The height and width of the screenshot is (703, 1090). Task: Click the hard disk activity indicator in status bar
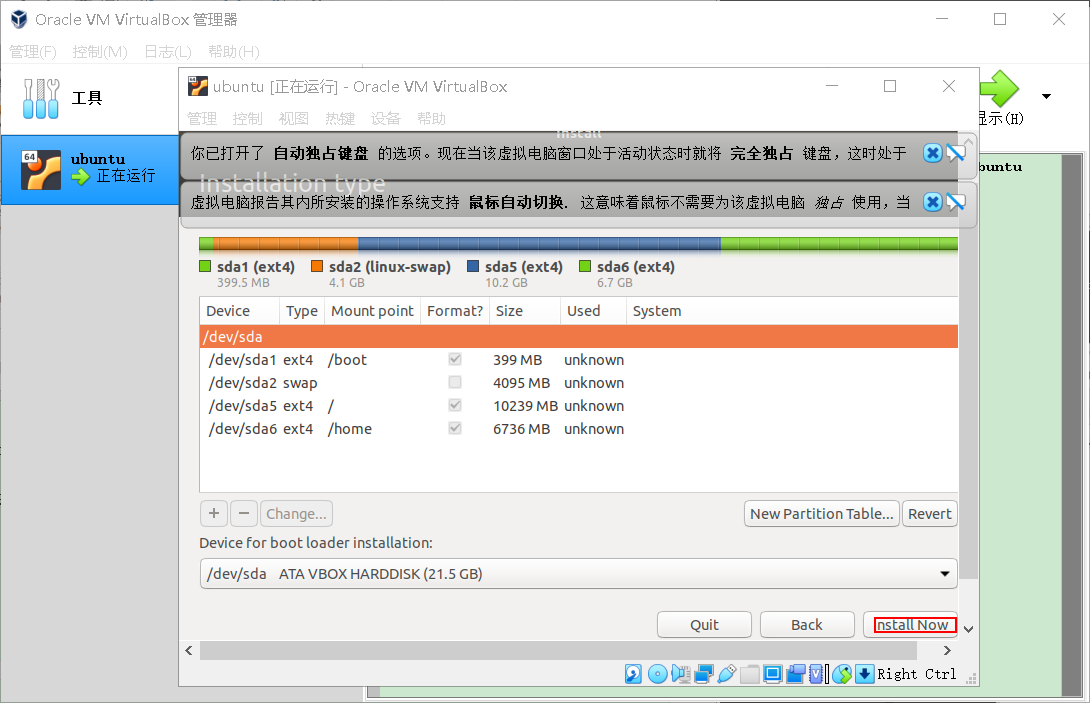coord(633,674)
